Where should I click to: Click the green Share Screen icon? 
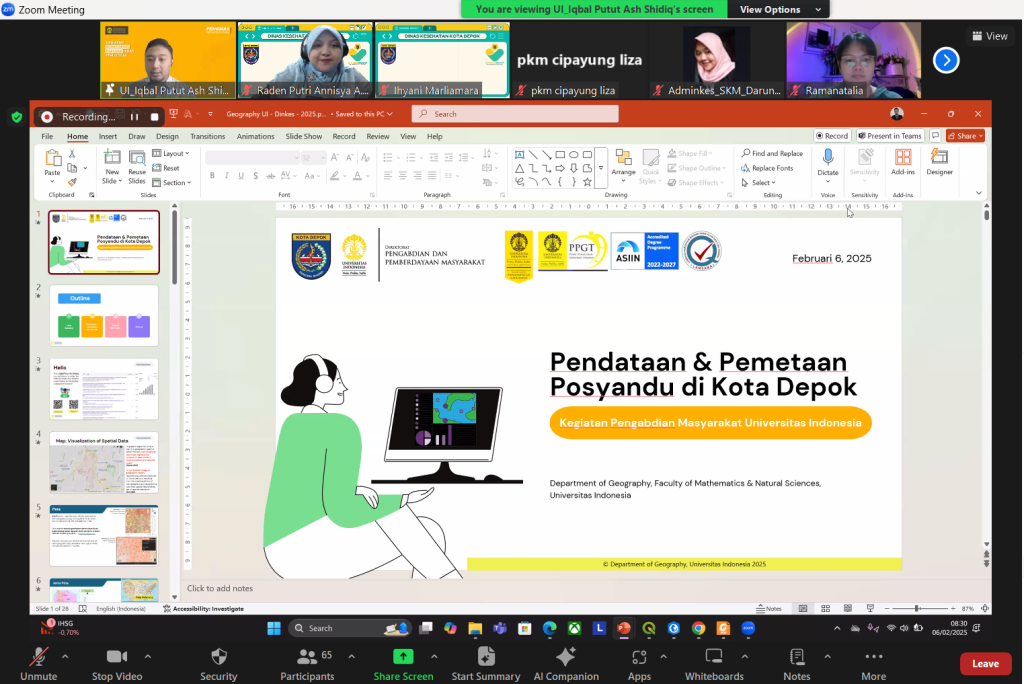[403, 657]
